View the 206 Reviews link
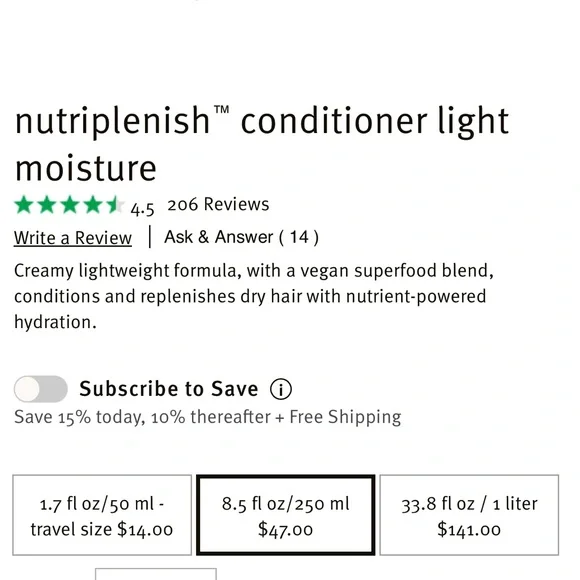This screenshot has width=580, height=580. coord(218,205)
